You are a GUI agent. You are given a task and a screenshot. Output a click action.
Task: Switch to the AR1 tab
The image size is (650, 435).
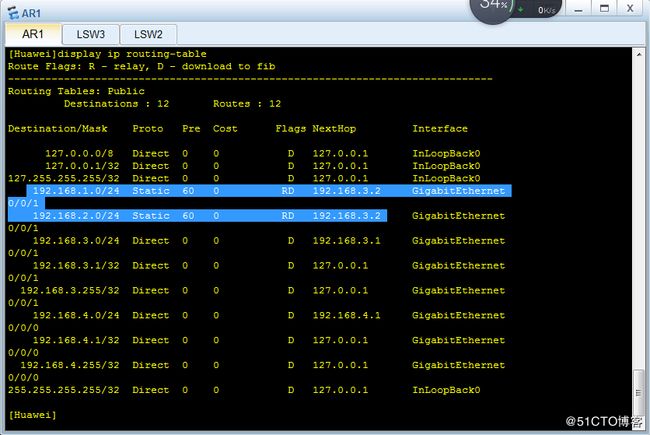pos(33,34)
